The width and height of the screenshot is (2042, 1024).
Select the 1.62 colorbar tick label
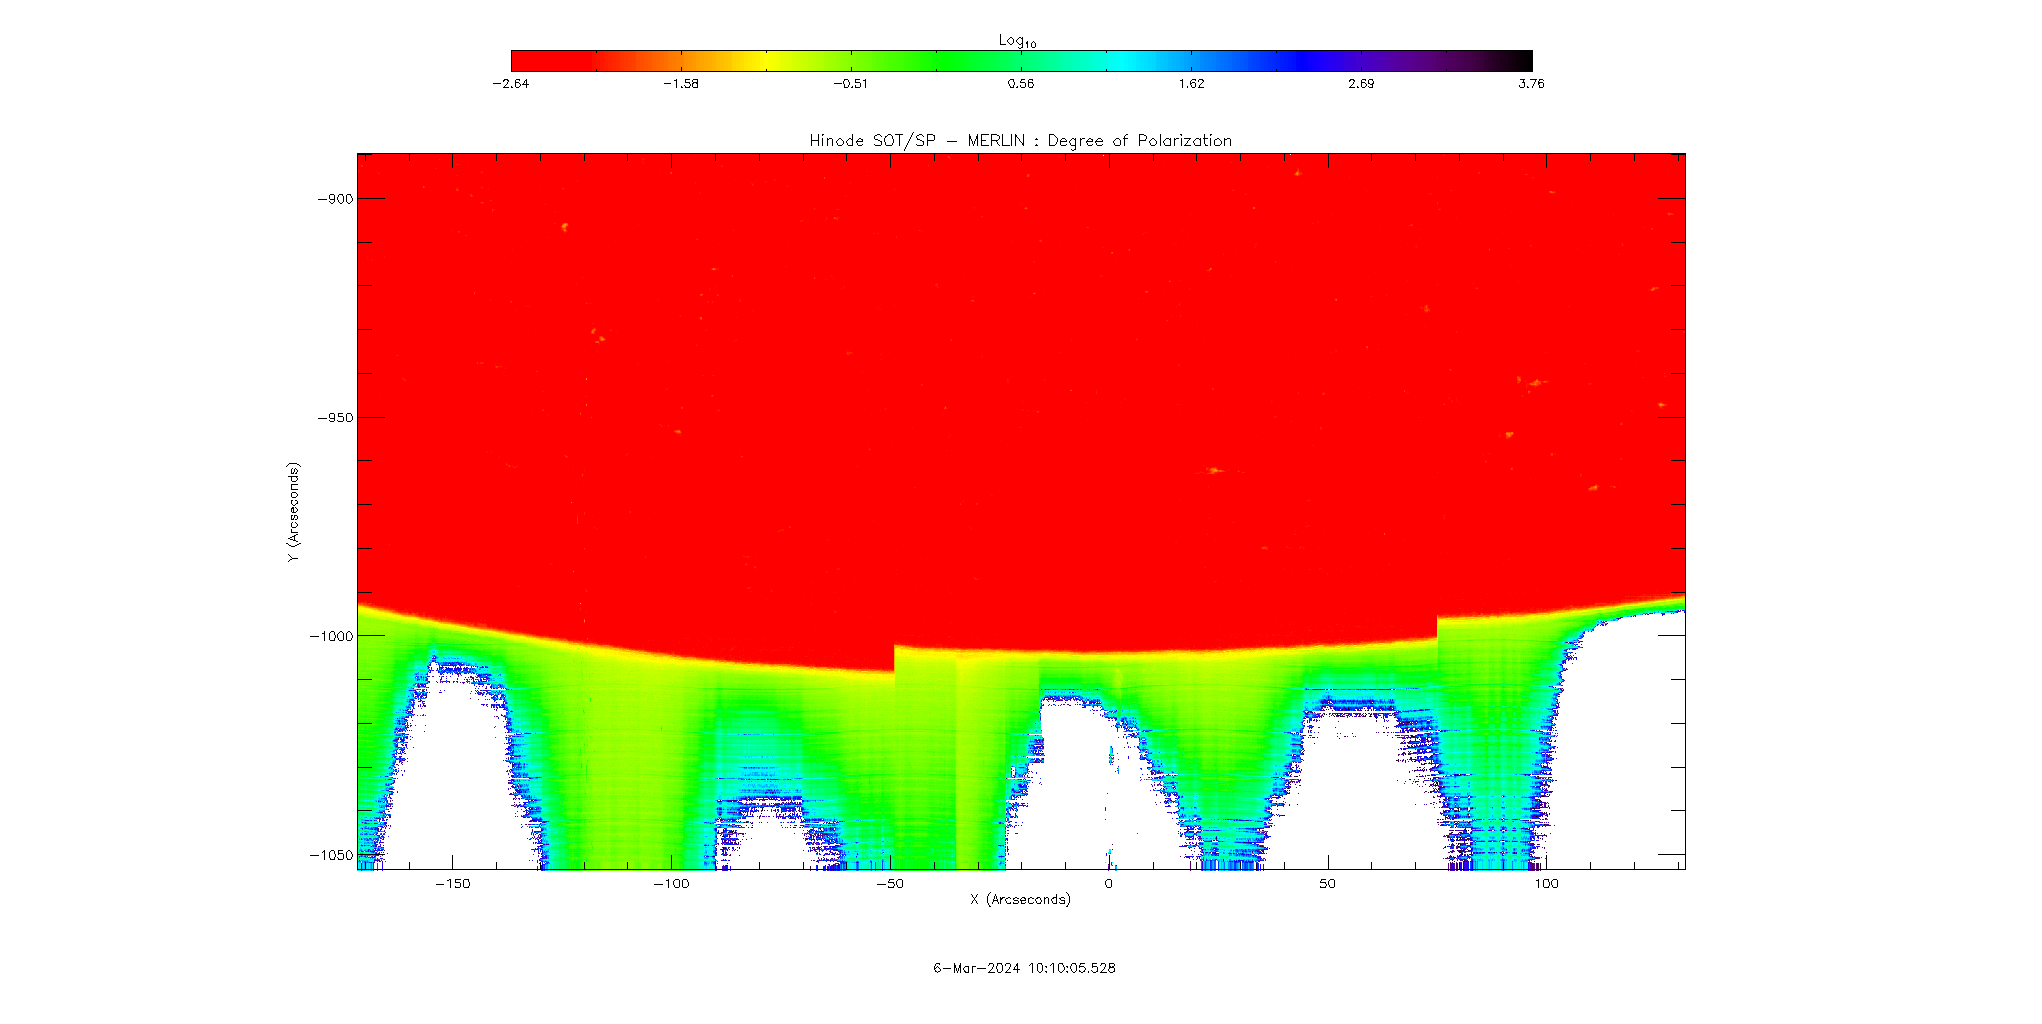coord(1191,84)
